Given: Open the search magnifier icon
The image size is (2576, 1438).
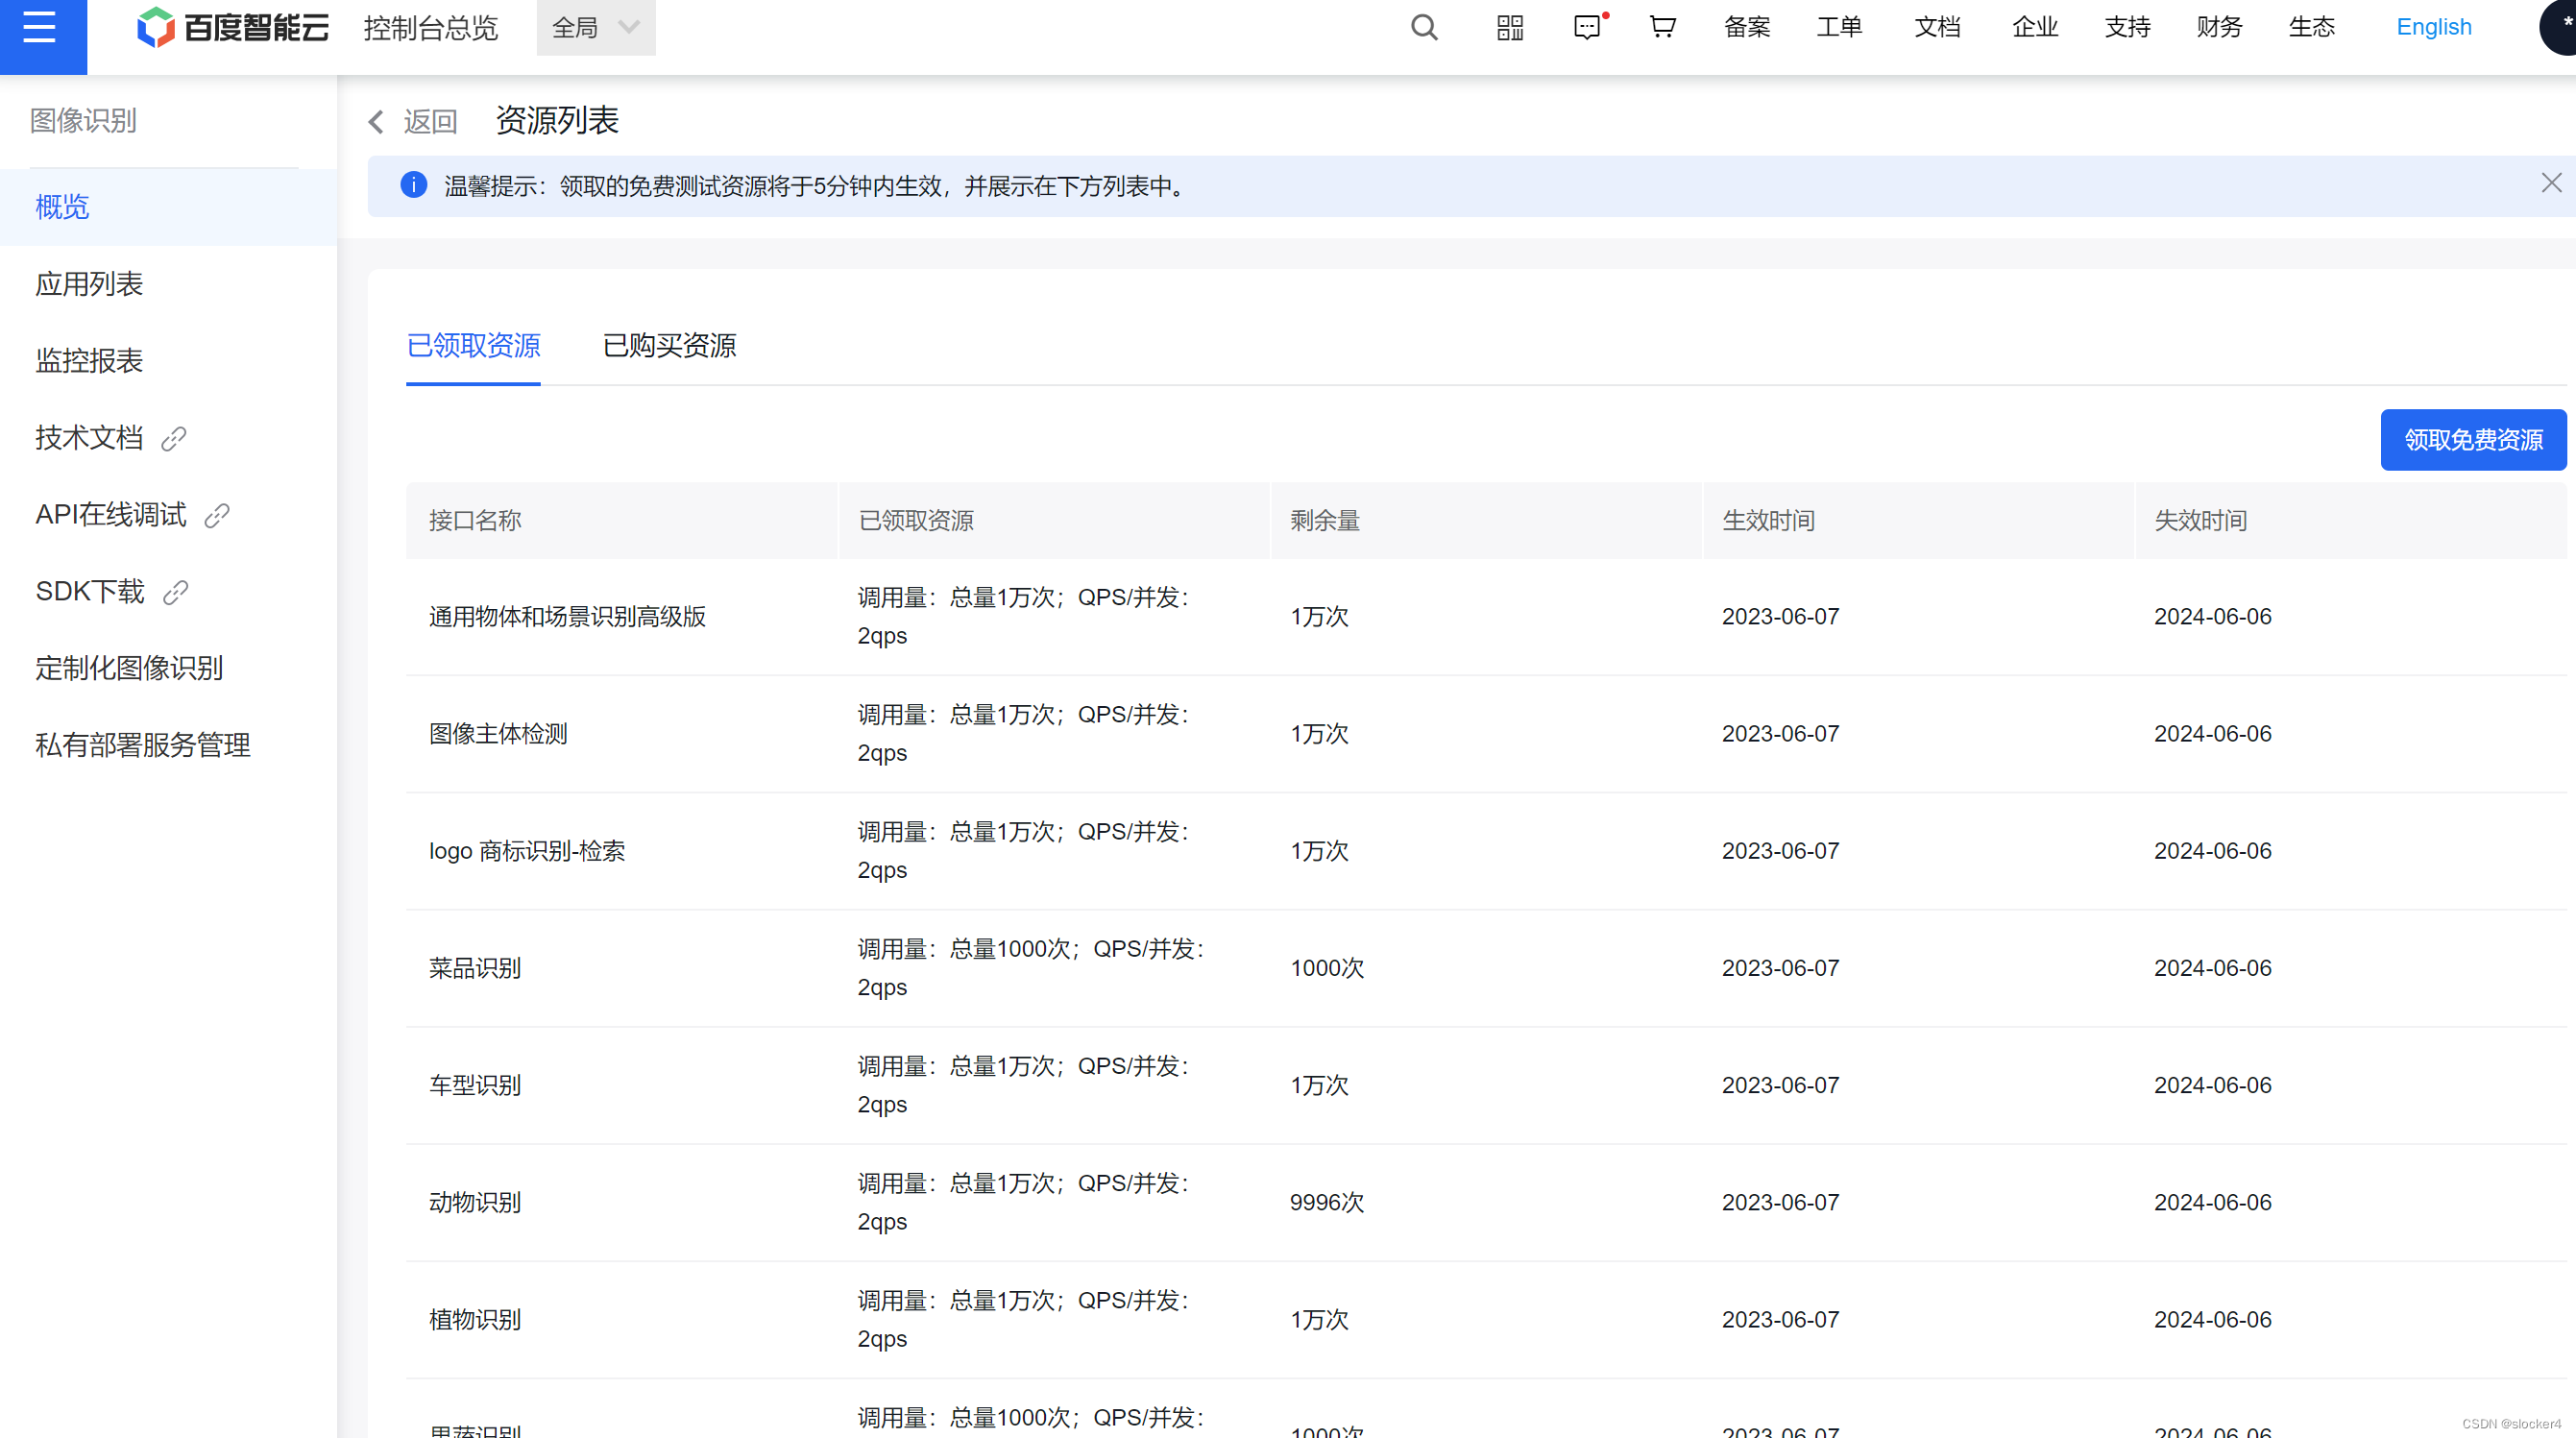Looking at the screenshot, I should 1424,27.
